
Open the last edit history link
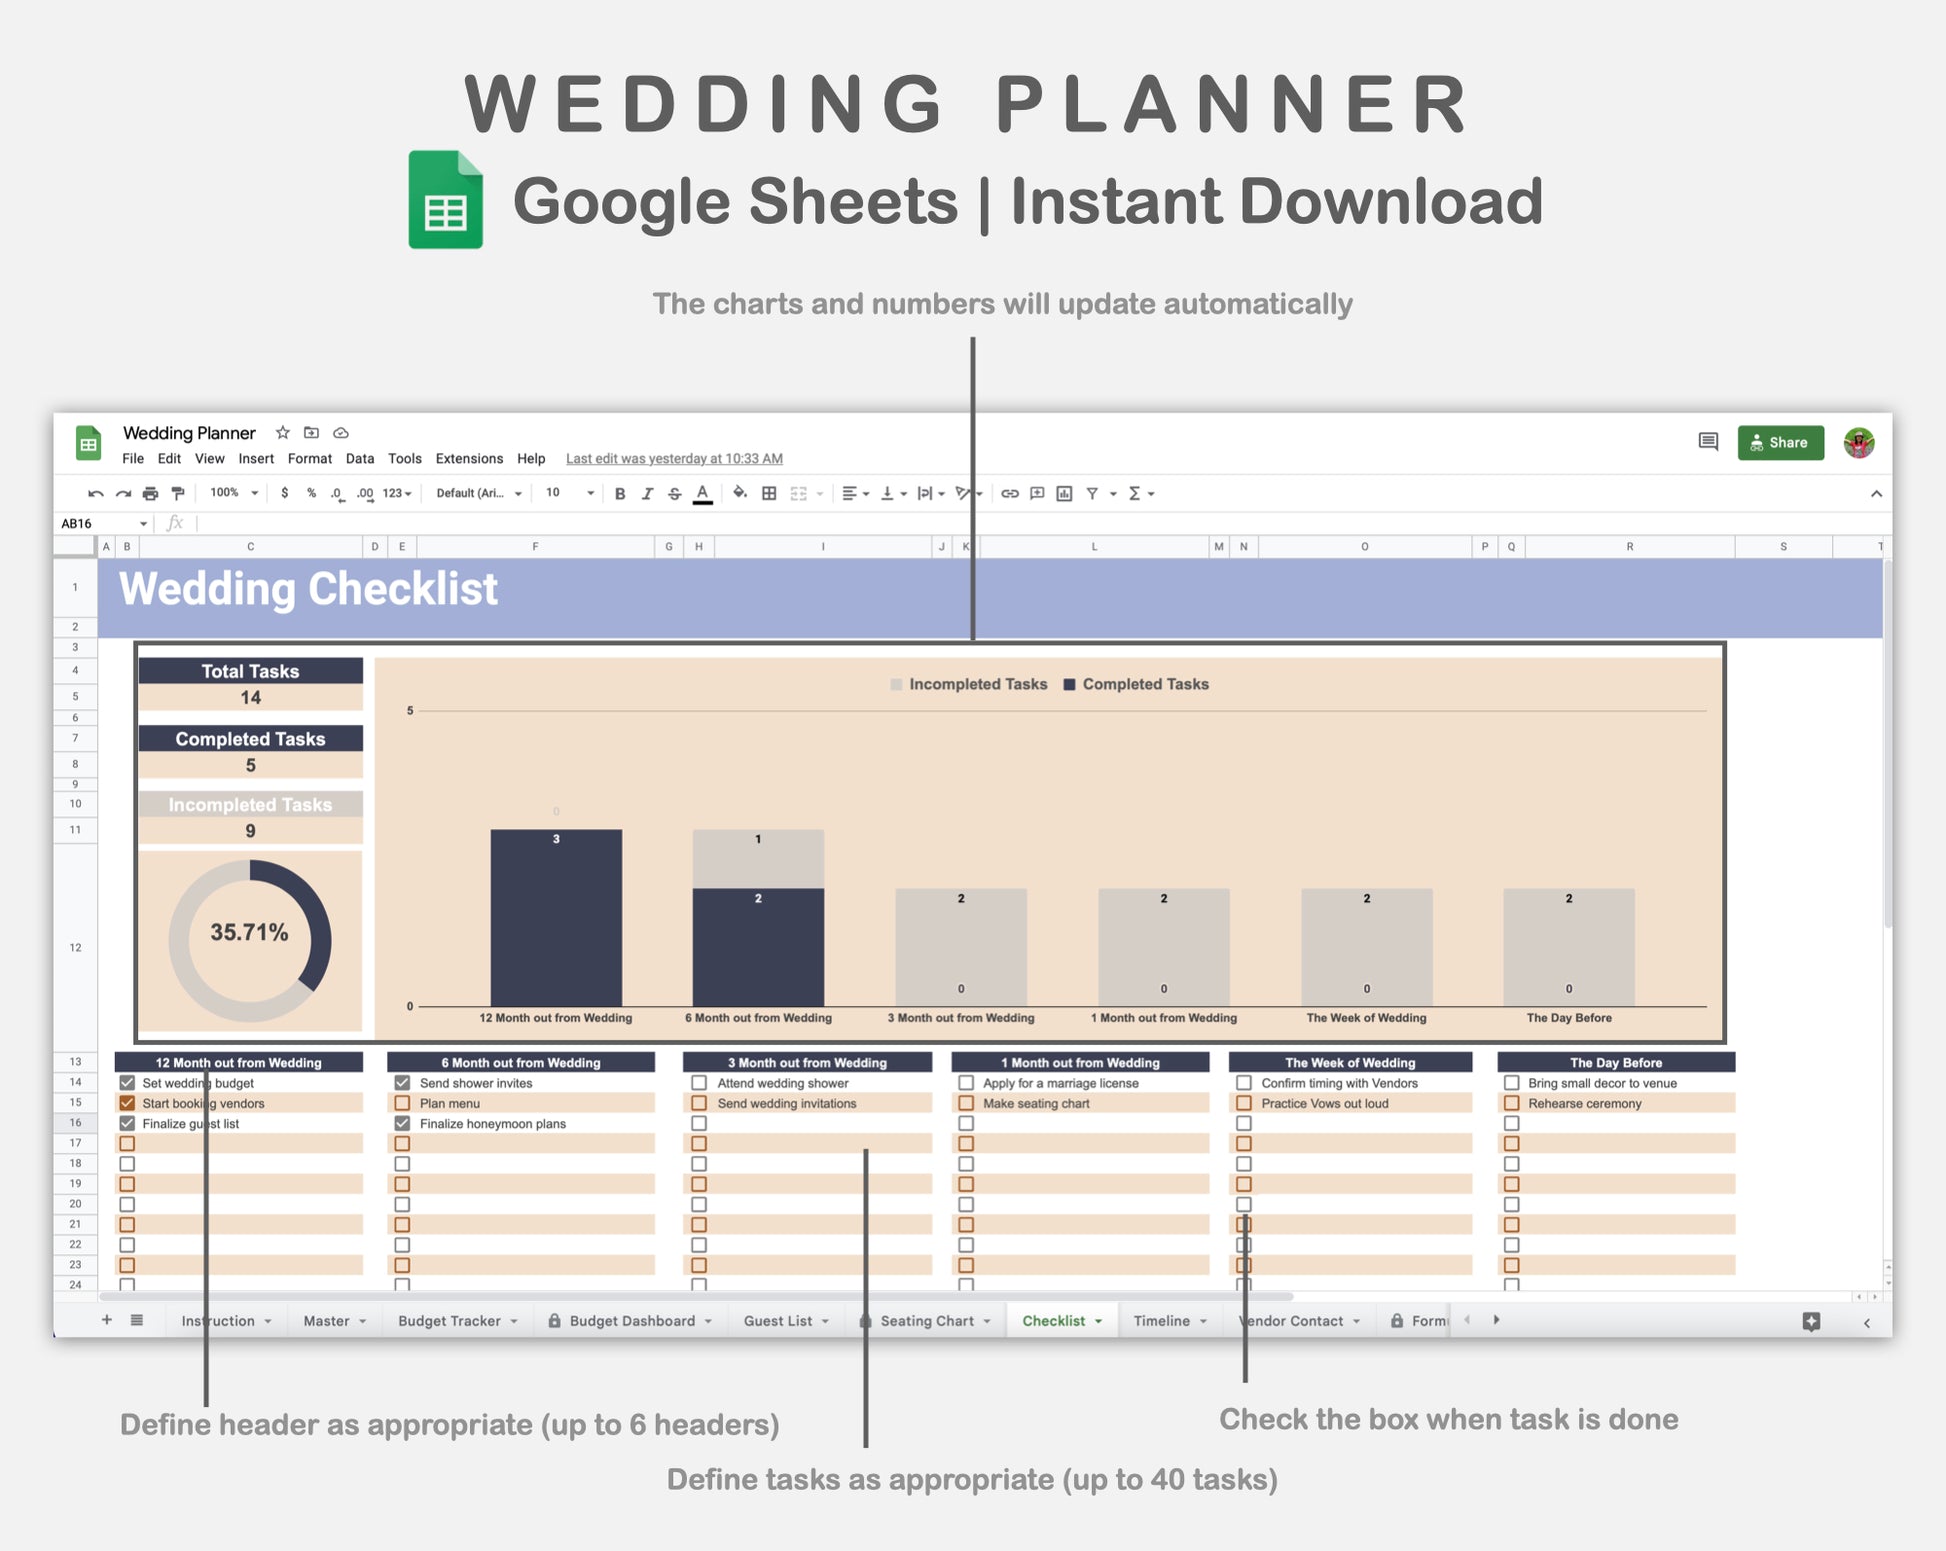(674, 459)
